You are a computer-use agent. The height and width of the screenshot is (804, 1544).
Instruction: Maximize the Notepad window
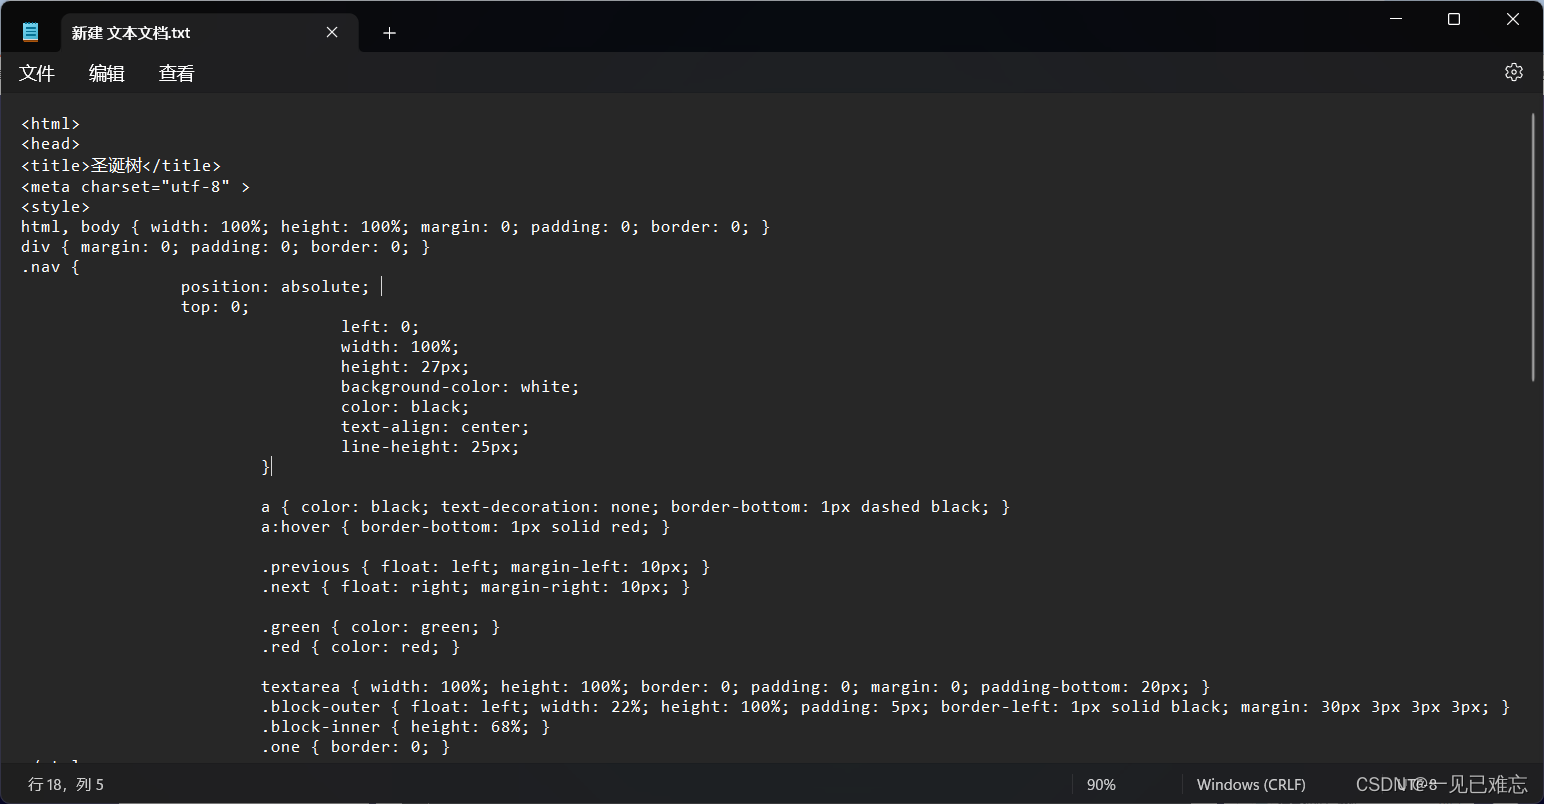[x=1454, y=19]
